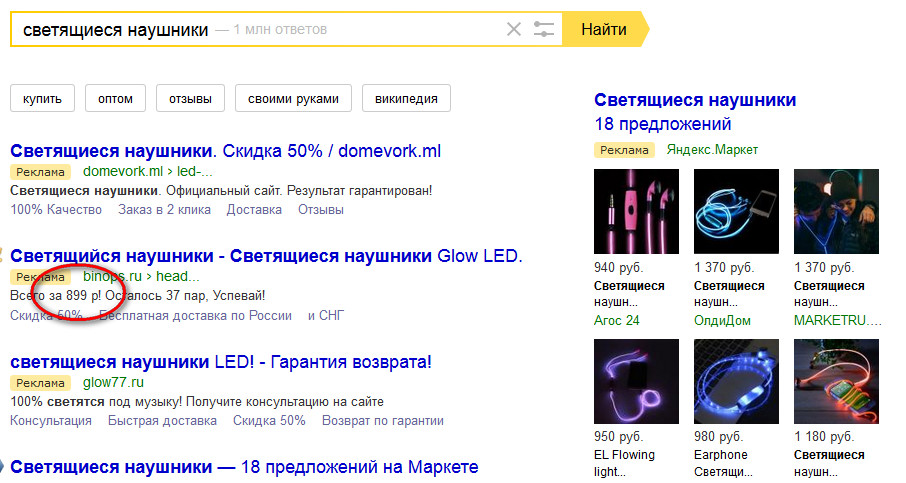The width and height of the screenshot is (906, 483).
Task: Follow the Заказ в 2 клика sitelink
Action: point(164,210)
